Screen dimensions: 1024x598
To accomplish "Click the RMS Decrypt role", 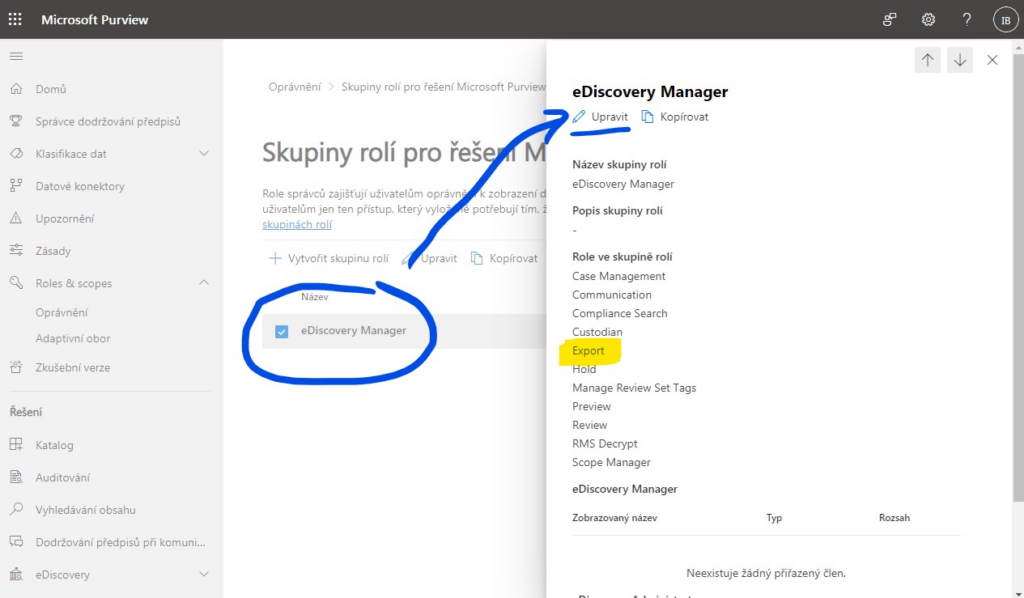I will pyautogui.click(x=605, y=444).
